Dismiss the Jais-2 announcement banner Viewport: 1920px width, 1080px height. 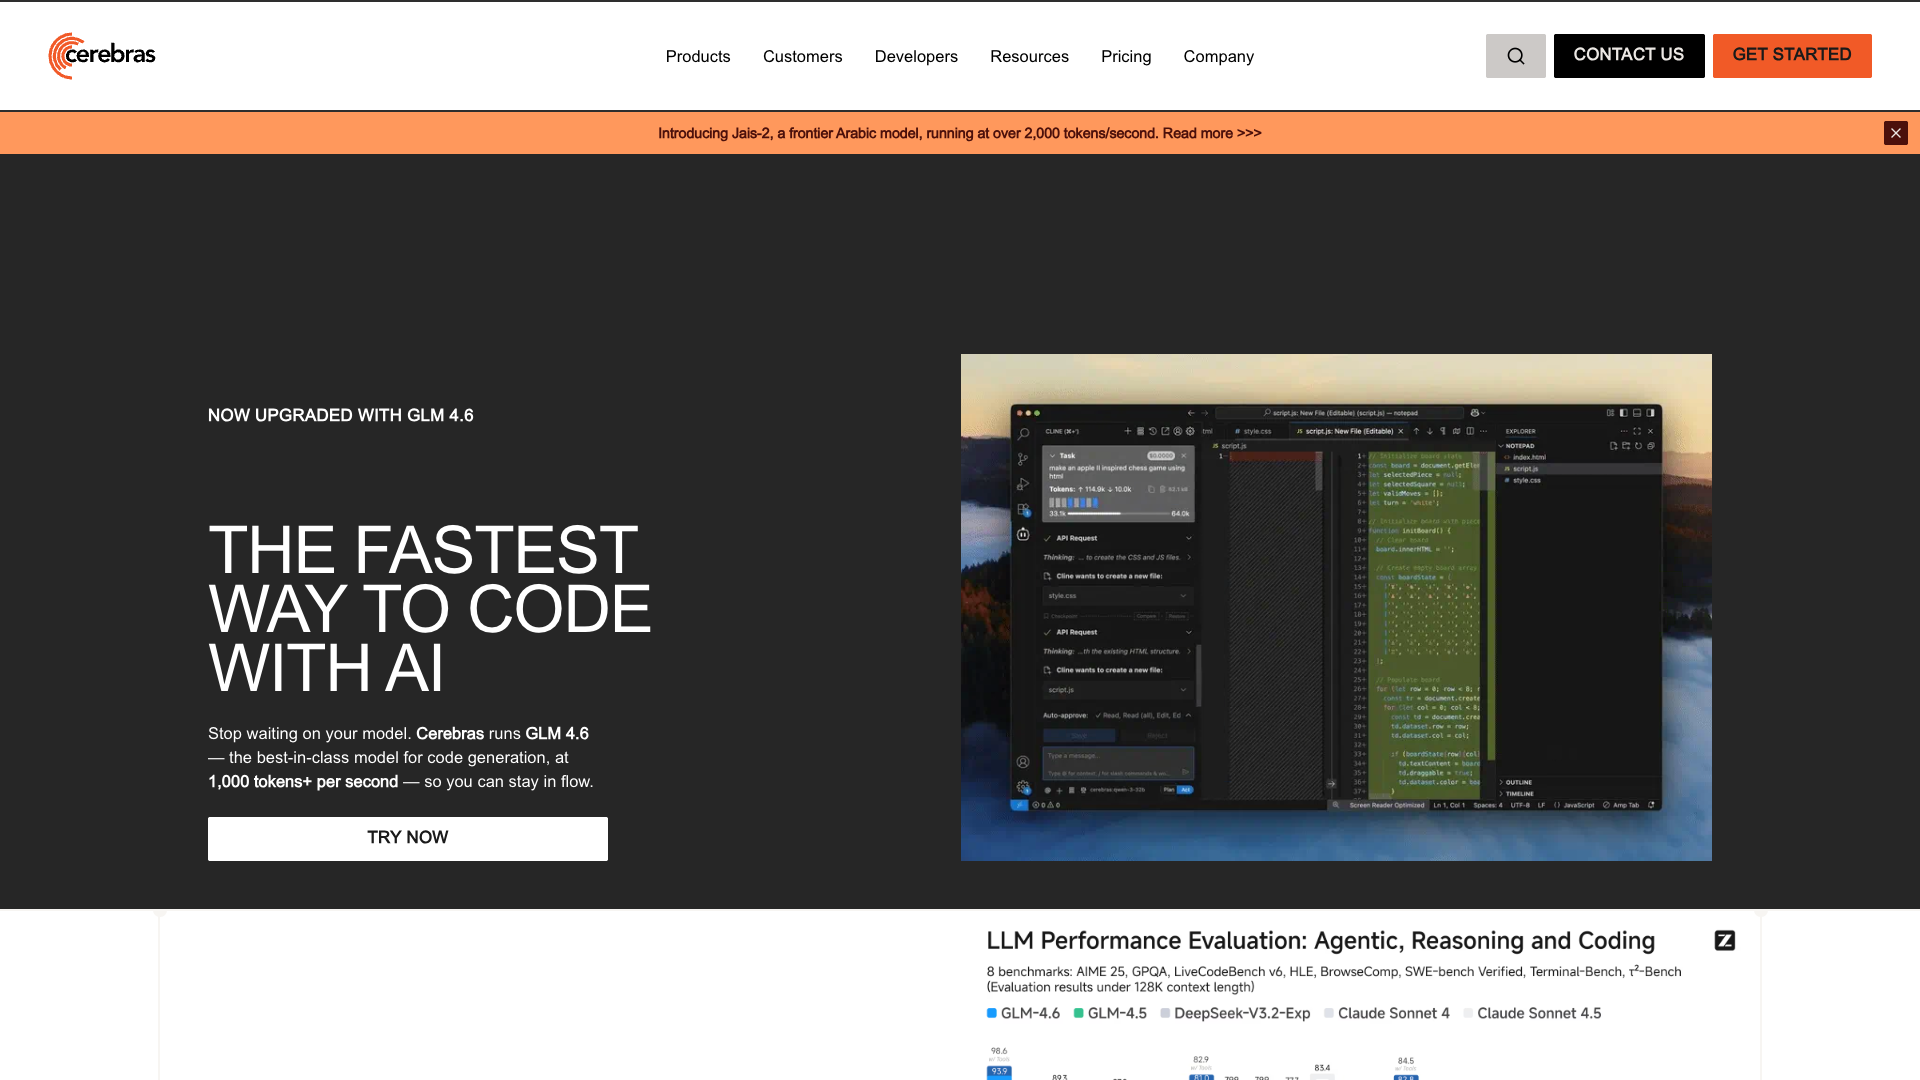coord(1895,133)
